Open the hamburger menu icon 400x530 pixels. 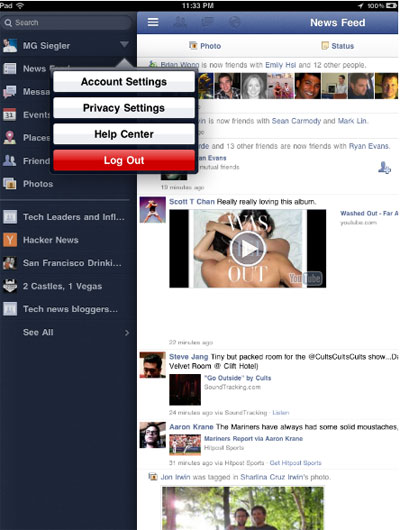153,22
